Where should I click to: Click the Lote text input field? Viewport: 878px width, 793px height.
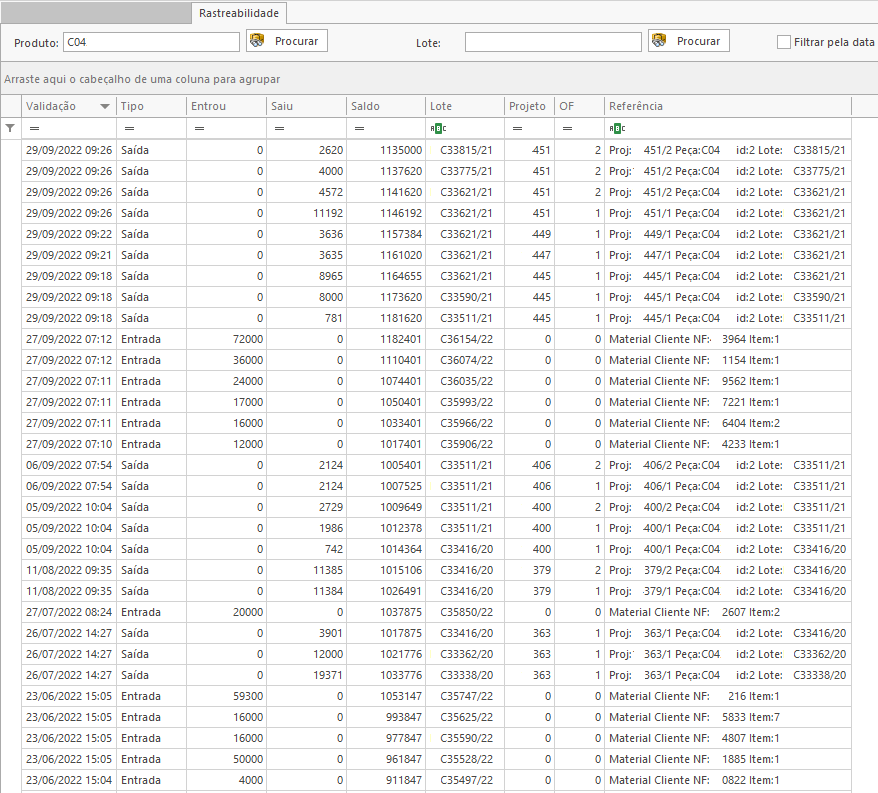pos(553,42)
